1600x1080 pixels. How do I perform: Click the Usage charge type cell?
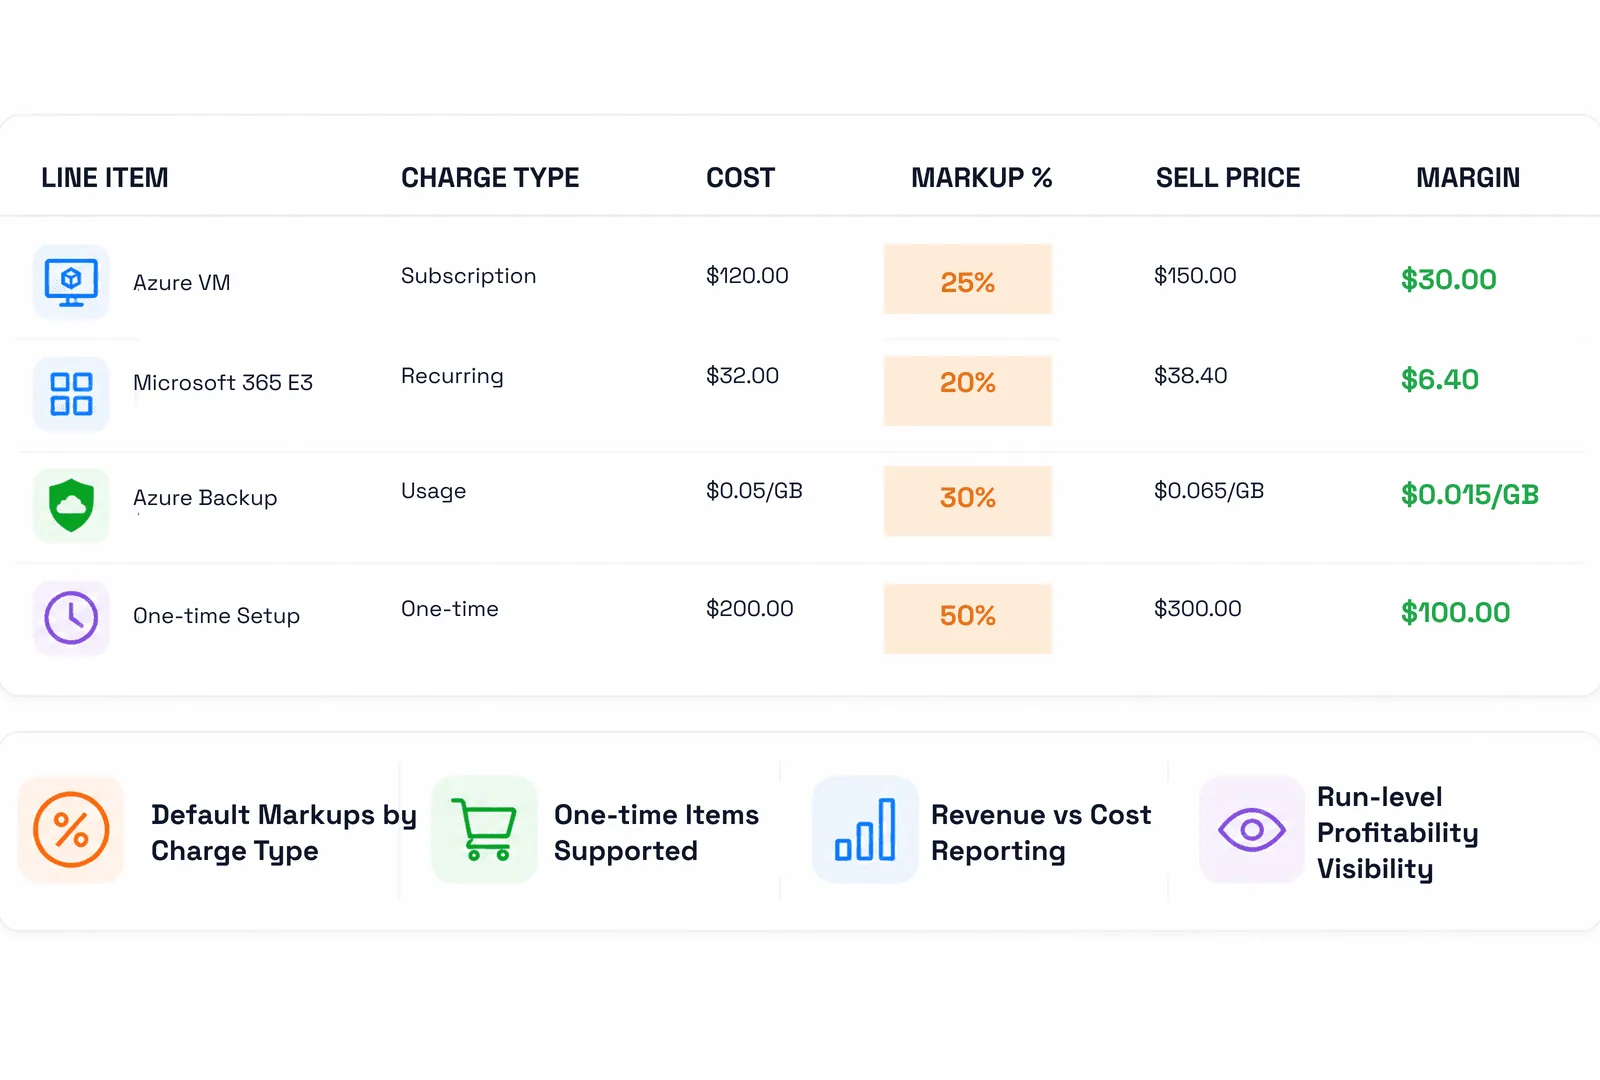pyautogui.click(x=433, y=491)
